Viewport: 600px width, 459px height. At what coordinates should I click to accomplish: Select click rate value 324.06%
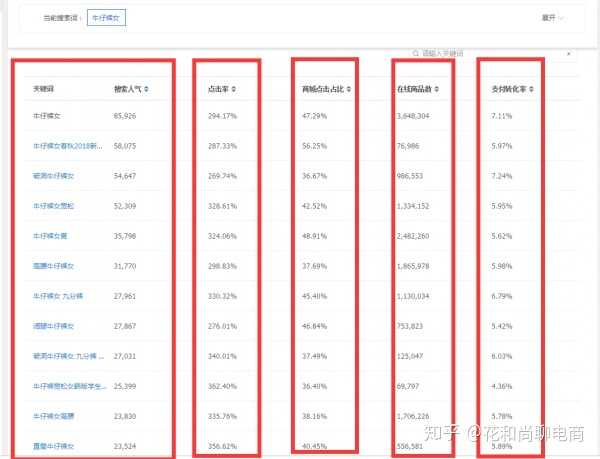pyautogui.click(x=222, y=236)
